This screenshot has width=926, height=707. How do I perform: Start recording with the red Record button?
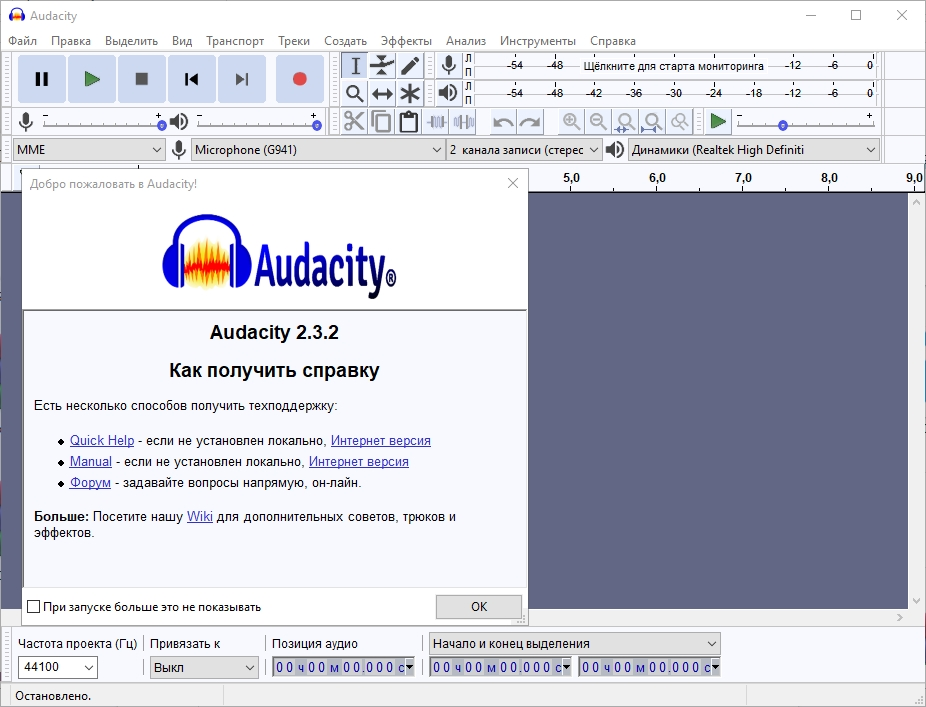coord(300,79)
